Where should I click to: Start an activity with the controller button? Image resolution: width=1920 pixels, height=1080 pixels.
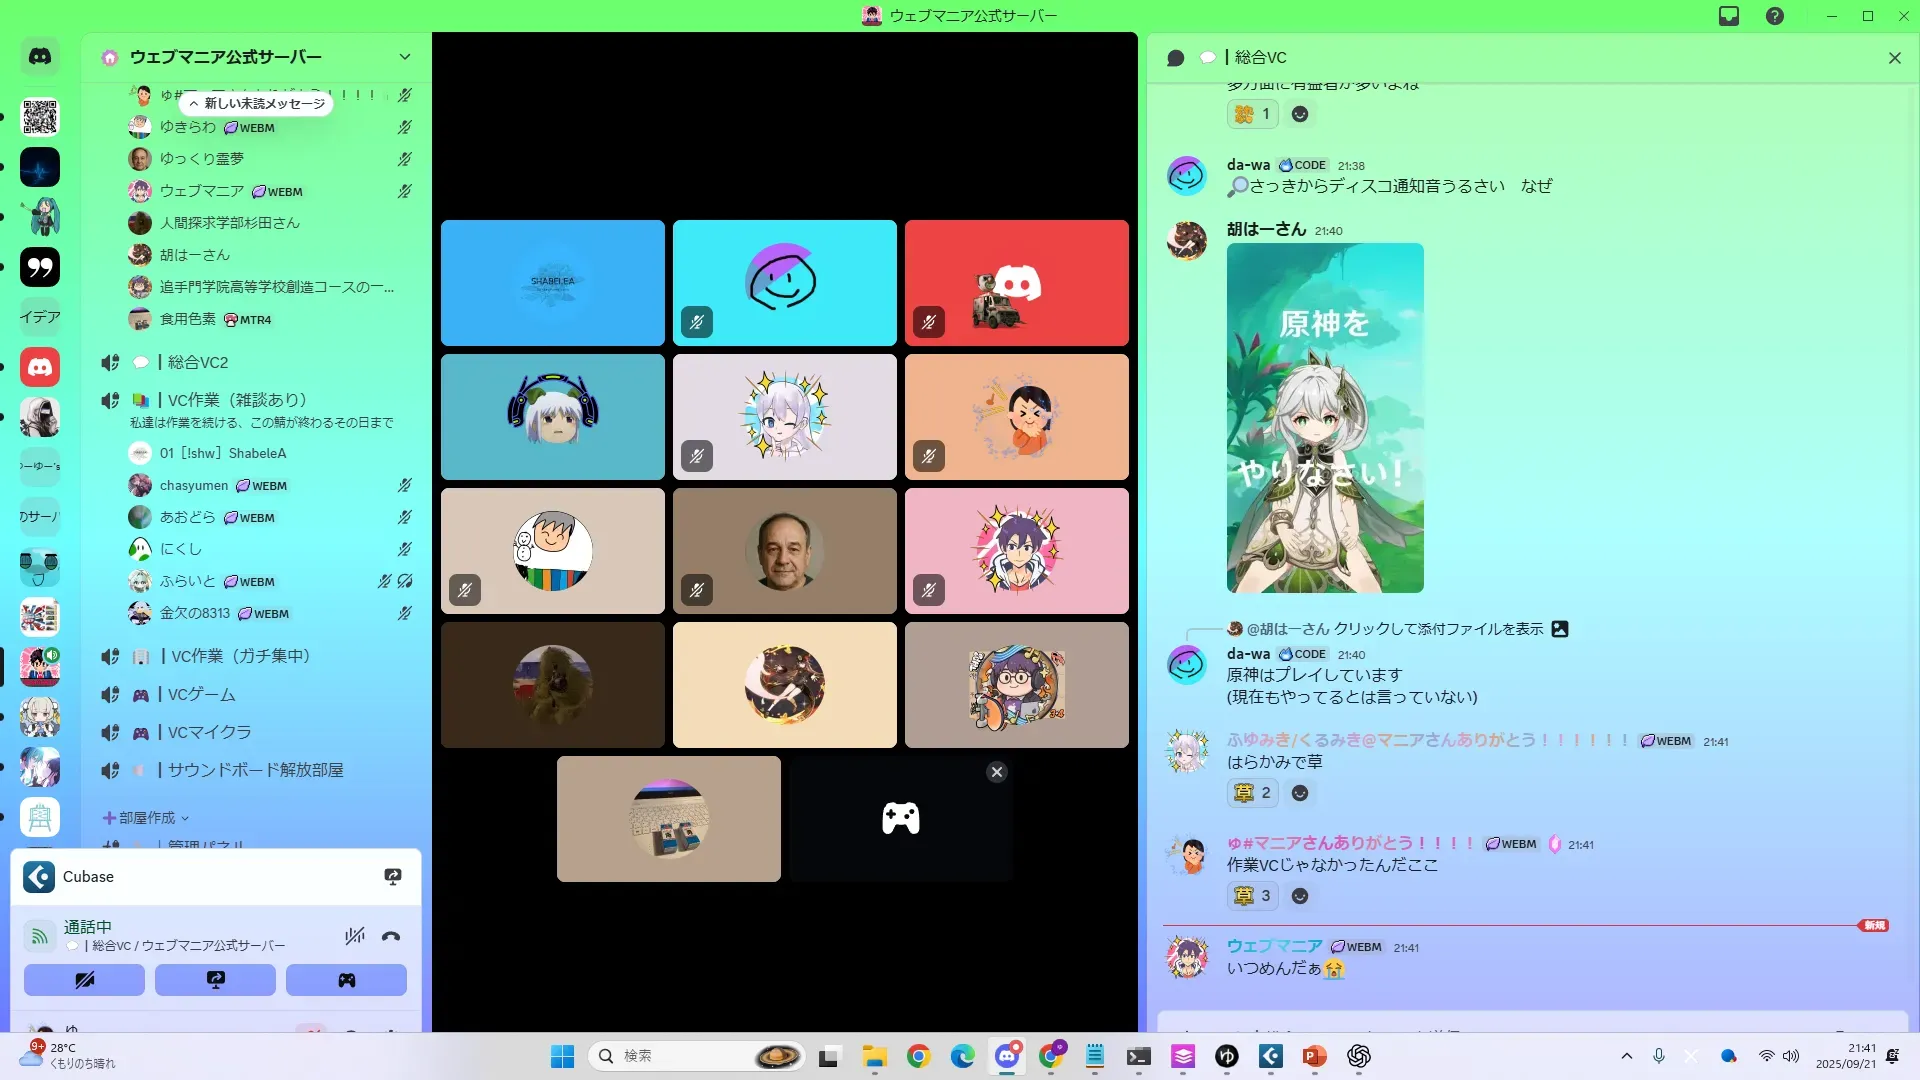click(x=346, y=980)
